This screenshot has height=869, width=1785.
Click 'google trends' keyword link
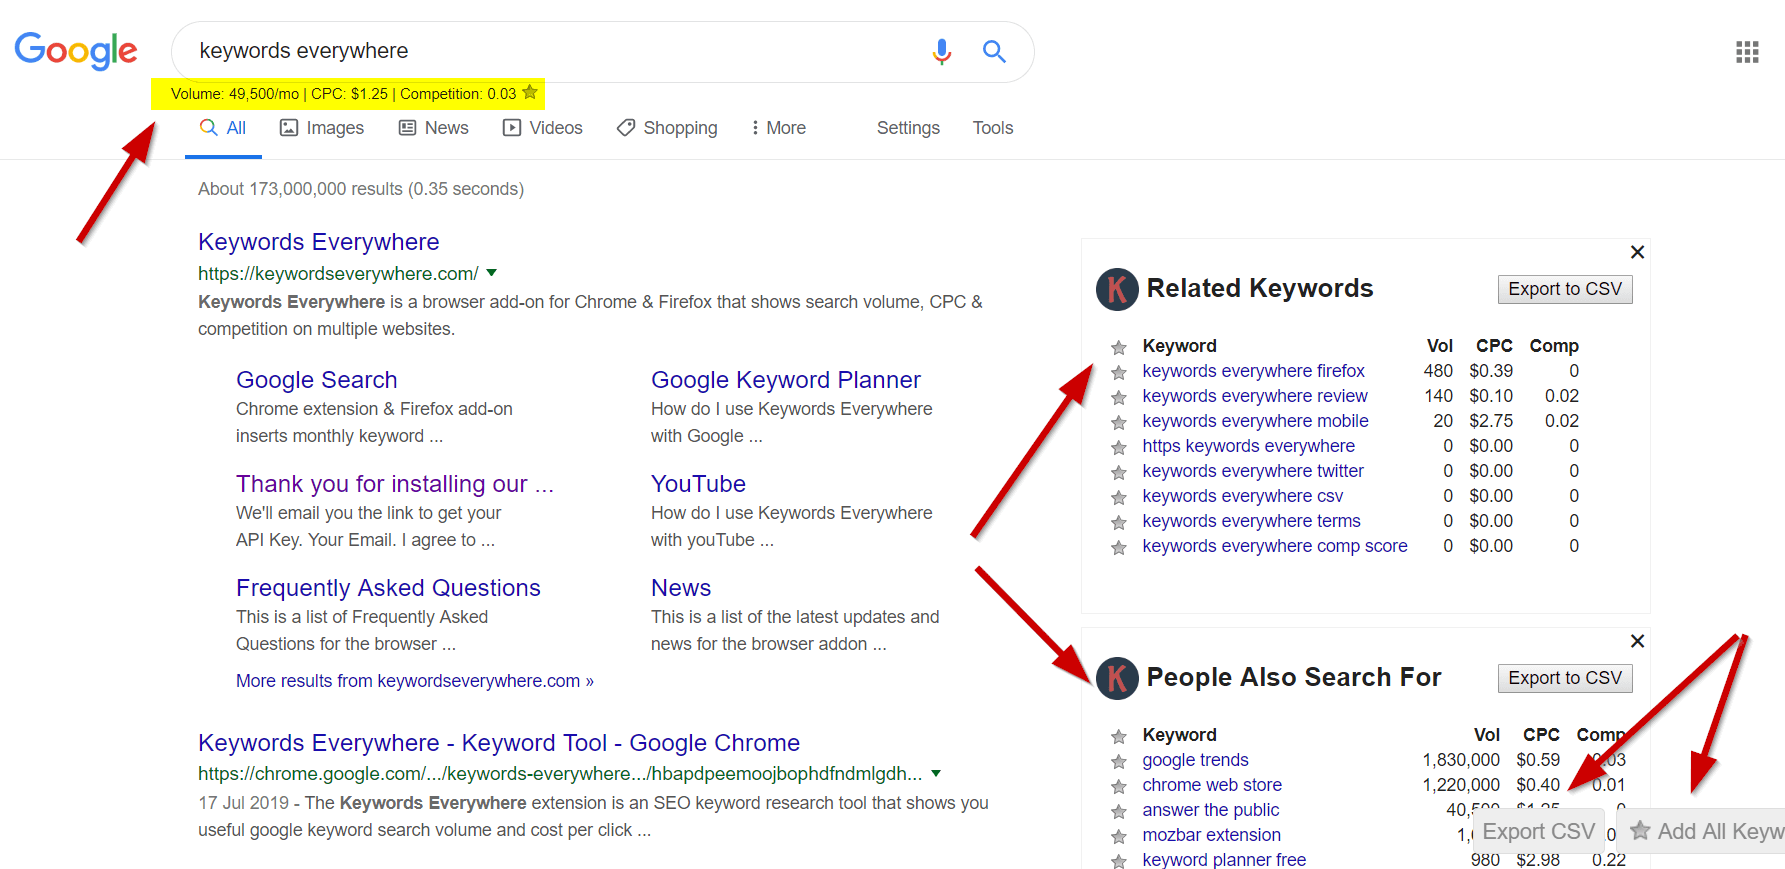[x=1195, y=760]
